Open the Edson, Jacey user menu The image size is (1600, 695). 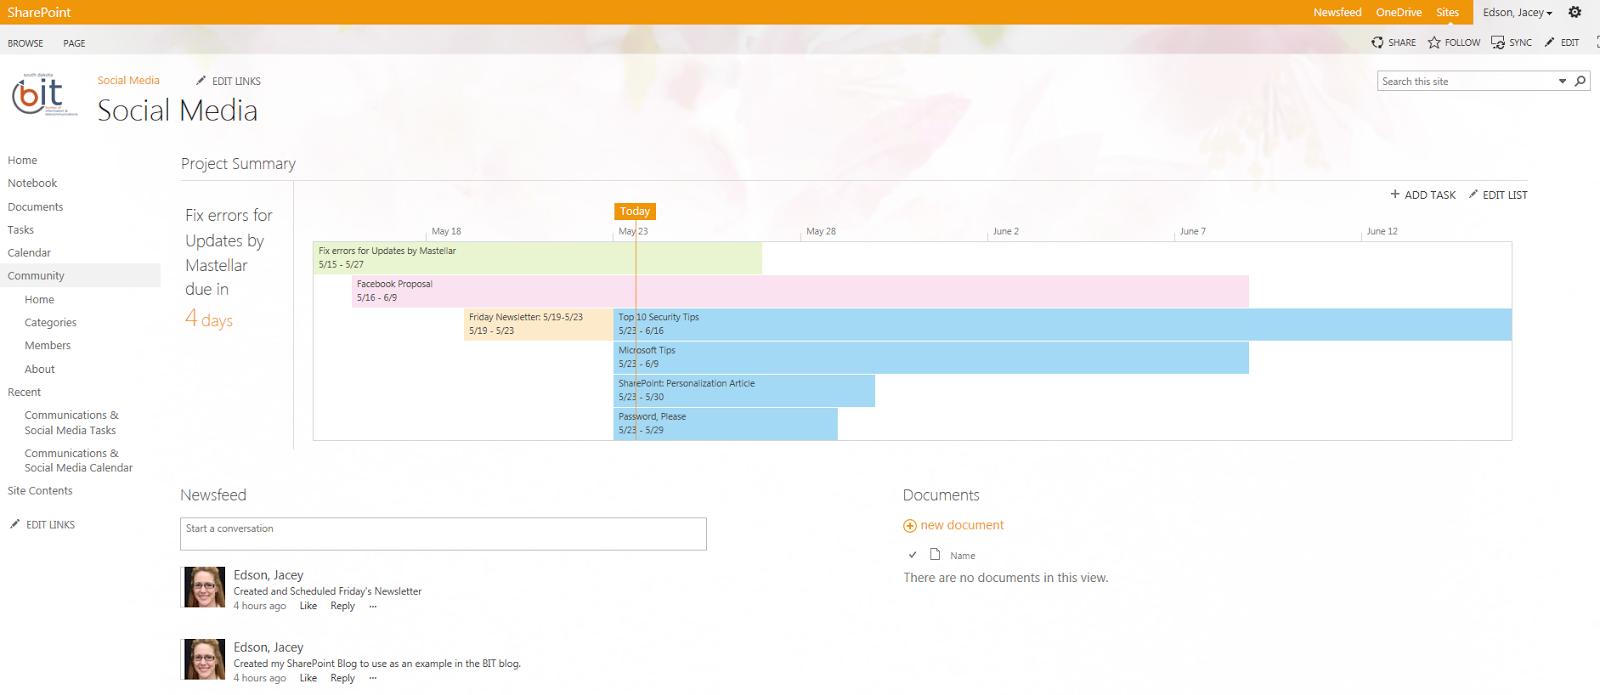pos(1517,12)
